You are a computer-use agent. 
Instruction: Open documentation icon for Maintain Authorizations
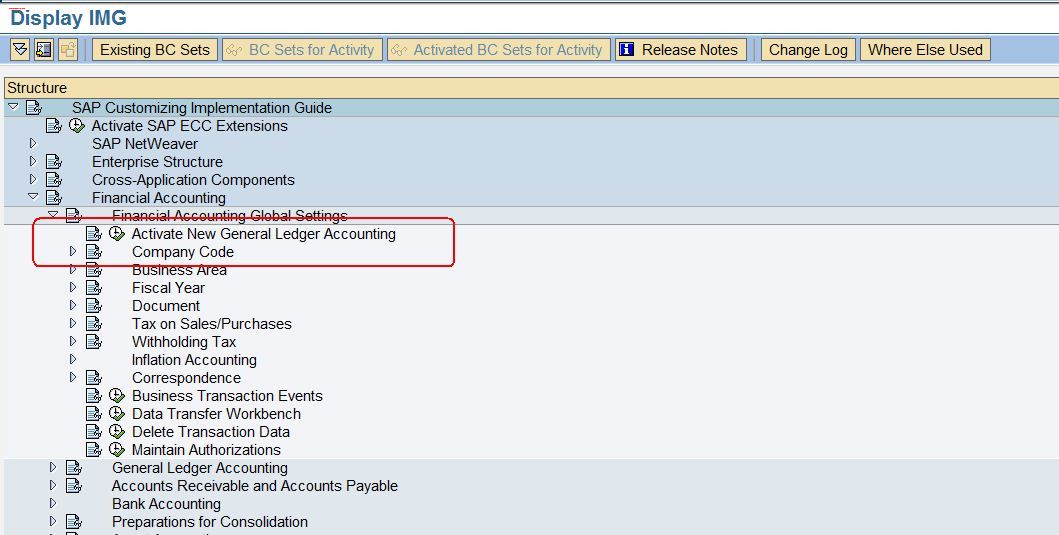coord(94,450)
